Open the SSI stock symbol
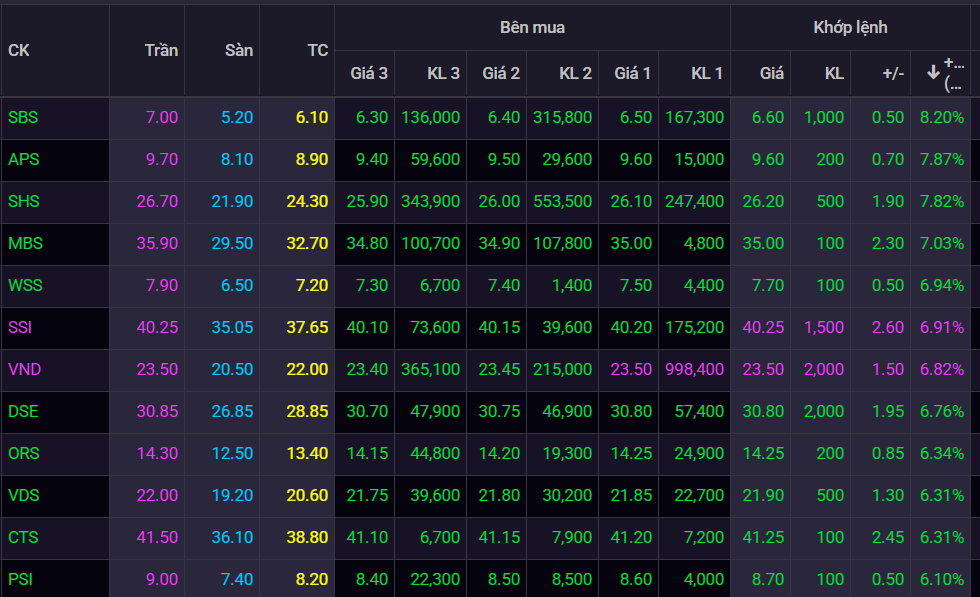This screenshot has width=980, height=597. click(x=20, y=327)
